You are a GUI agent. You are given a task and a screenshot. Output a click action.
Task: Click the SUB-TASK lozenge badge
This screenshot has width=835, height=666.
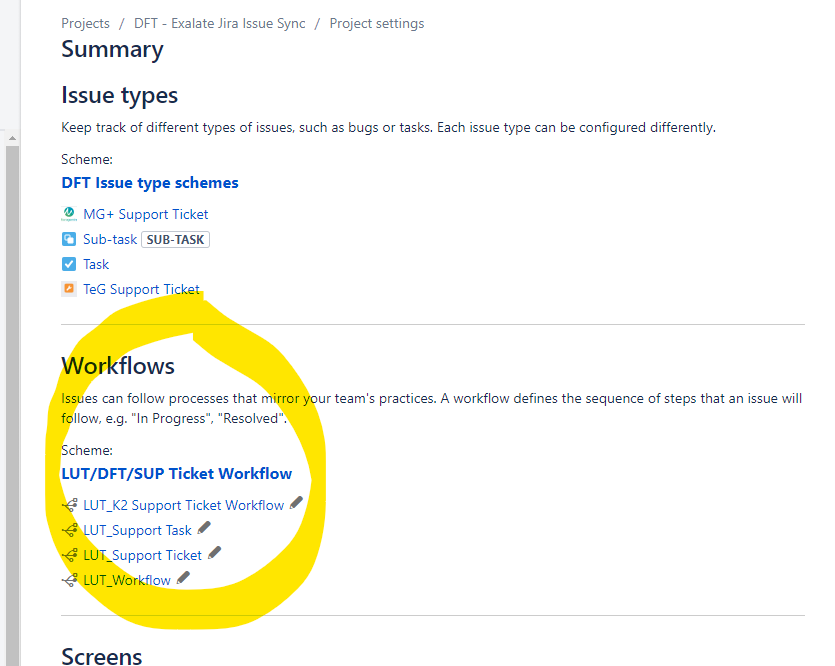pyautogui.click(x=175, y=240)
